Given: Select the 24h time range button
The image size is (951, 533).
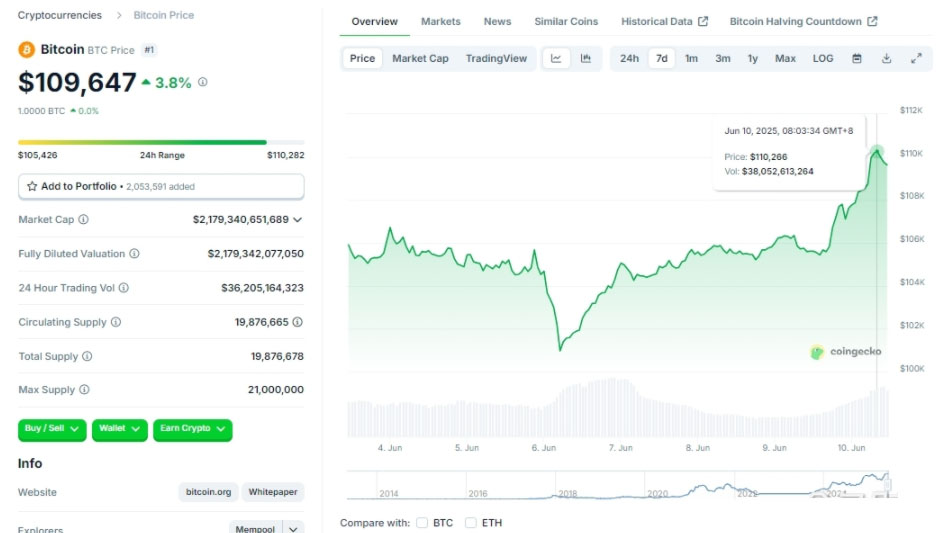Looking at the screenshot, I should click(629, 58).
